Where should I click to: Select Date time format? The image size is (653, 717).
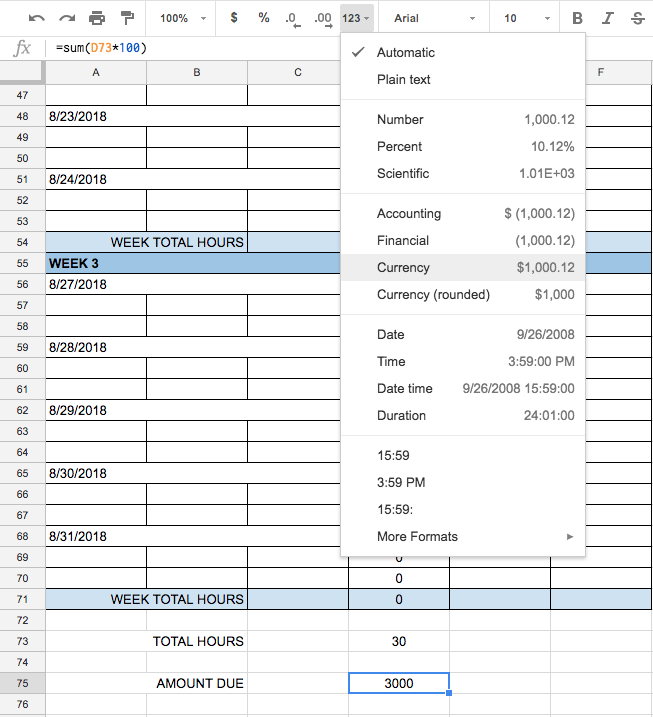pos(463,388)
